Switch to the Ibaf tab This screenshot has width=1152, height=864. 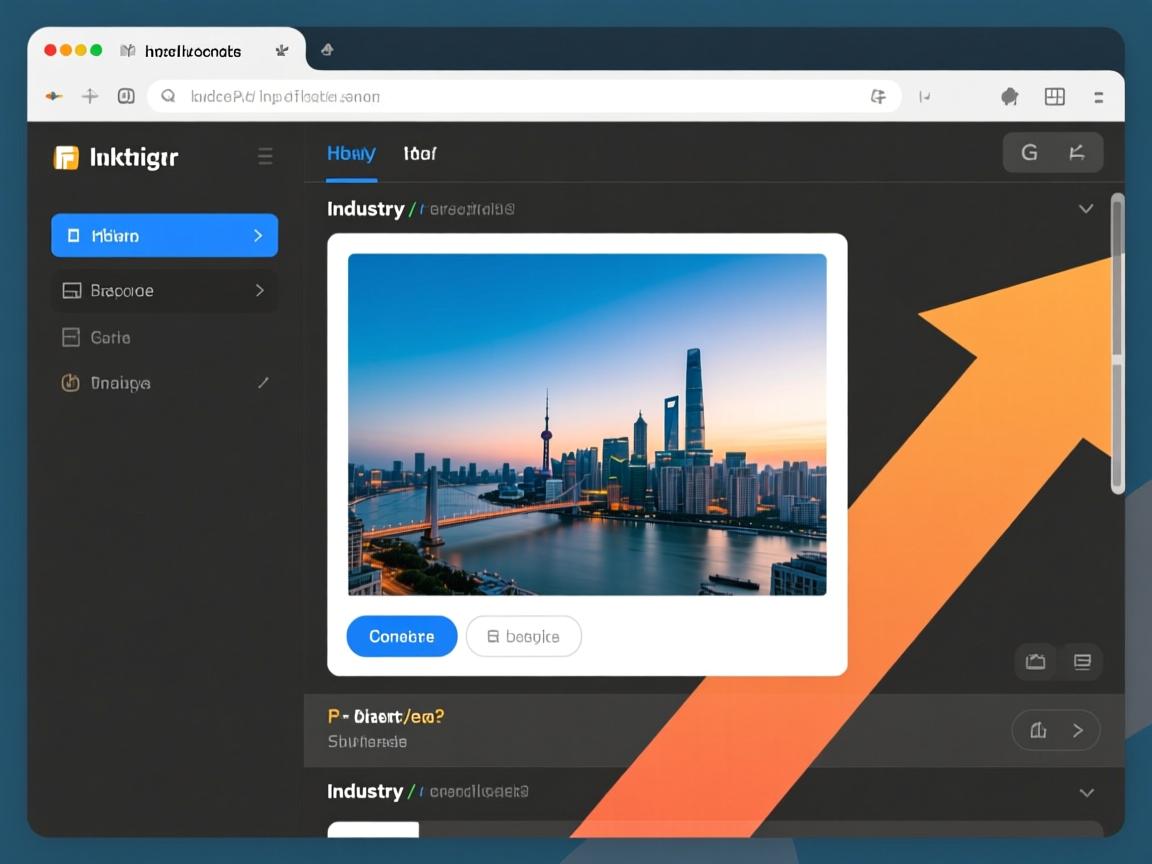pos(420,154)
